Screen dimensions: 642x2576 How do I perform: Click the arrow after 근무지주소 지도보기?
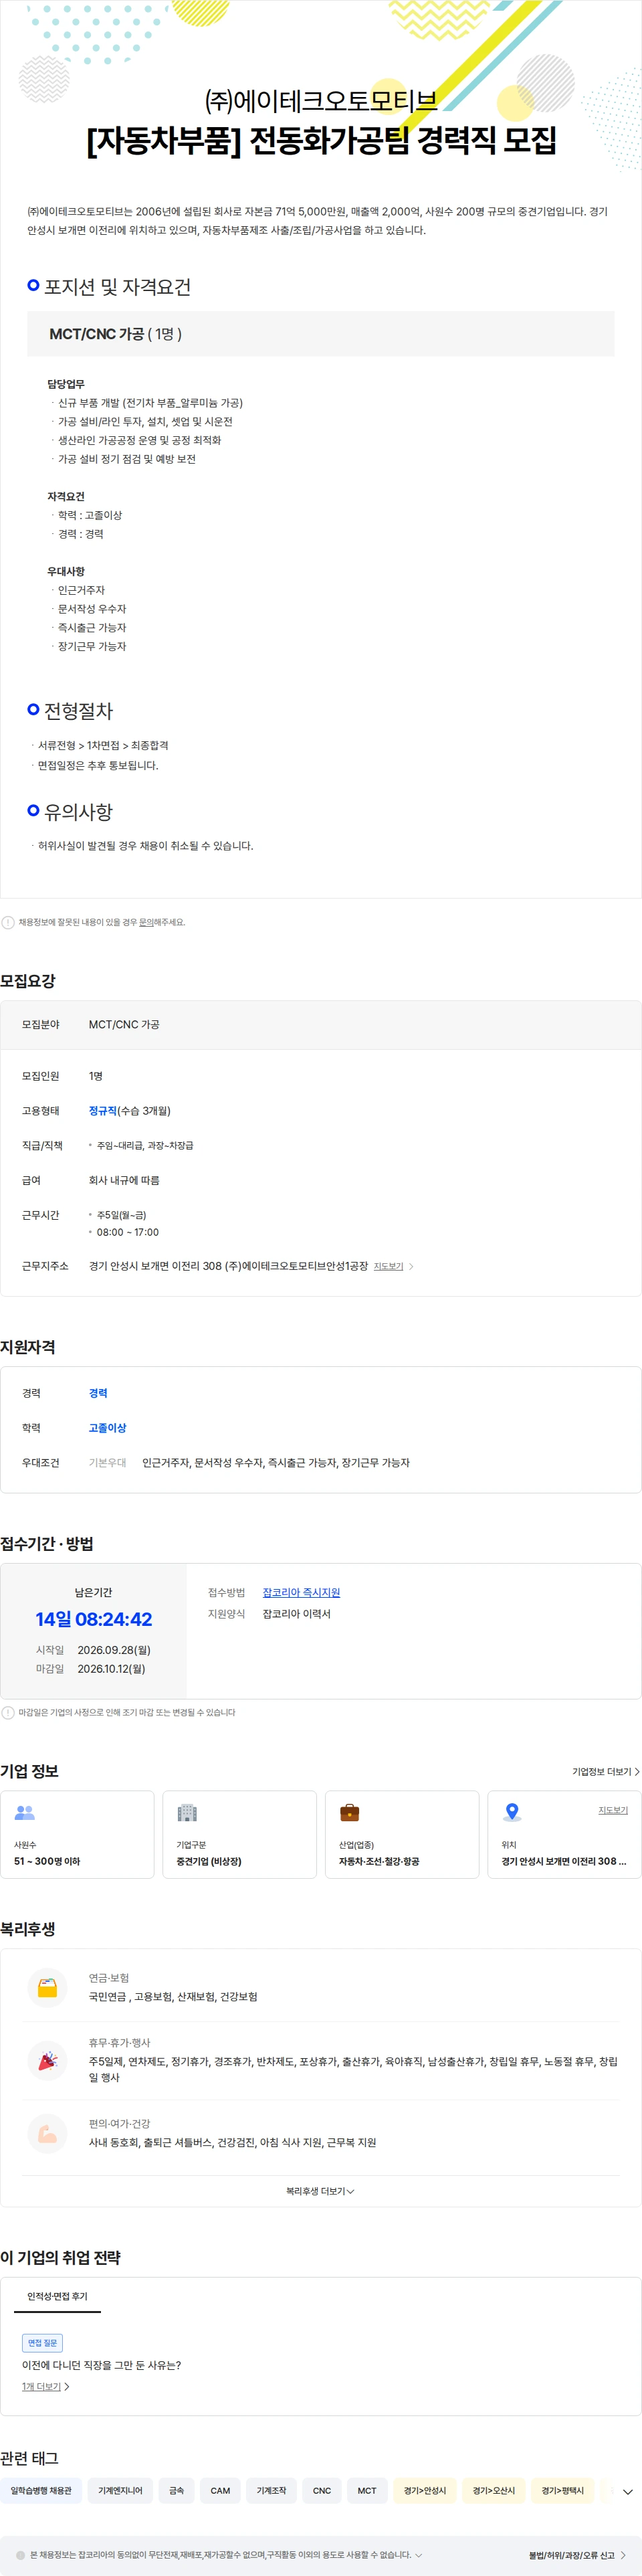[411, 1266]
